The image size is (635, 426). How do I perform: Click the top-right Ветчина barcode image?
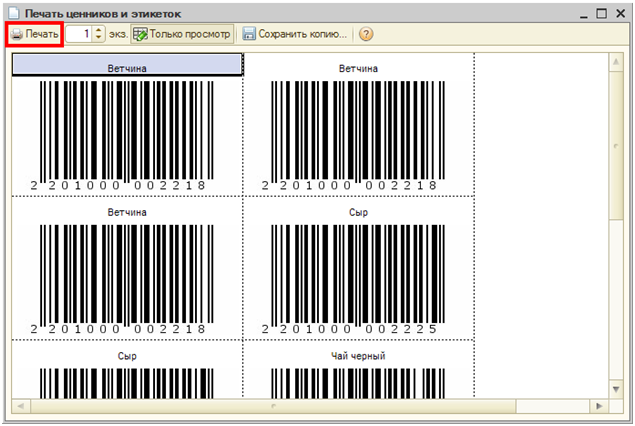[x=358, y=128]
